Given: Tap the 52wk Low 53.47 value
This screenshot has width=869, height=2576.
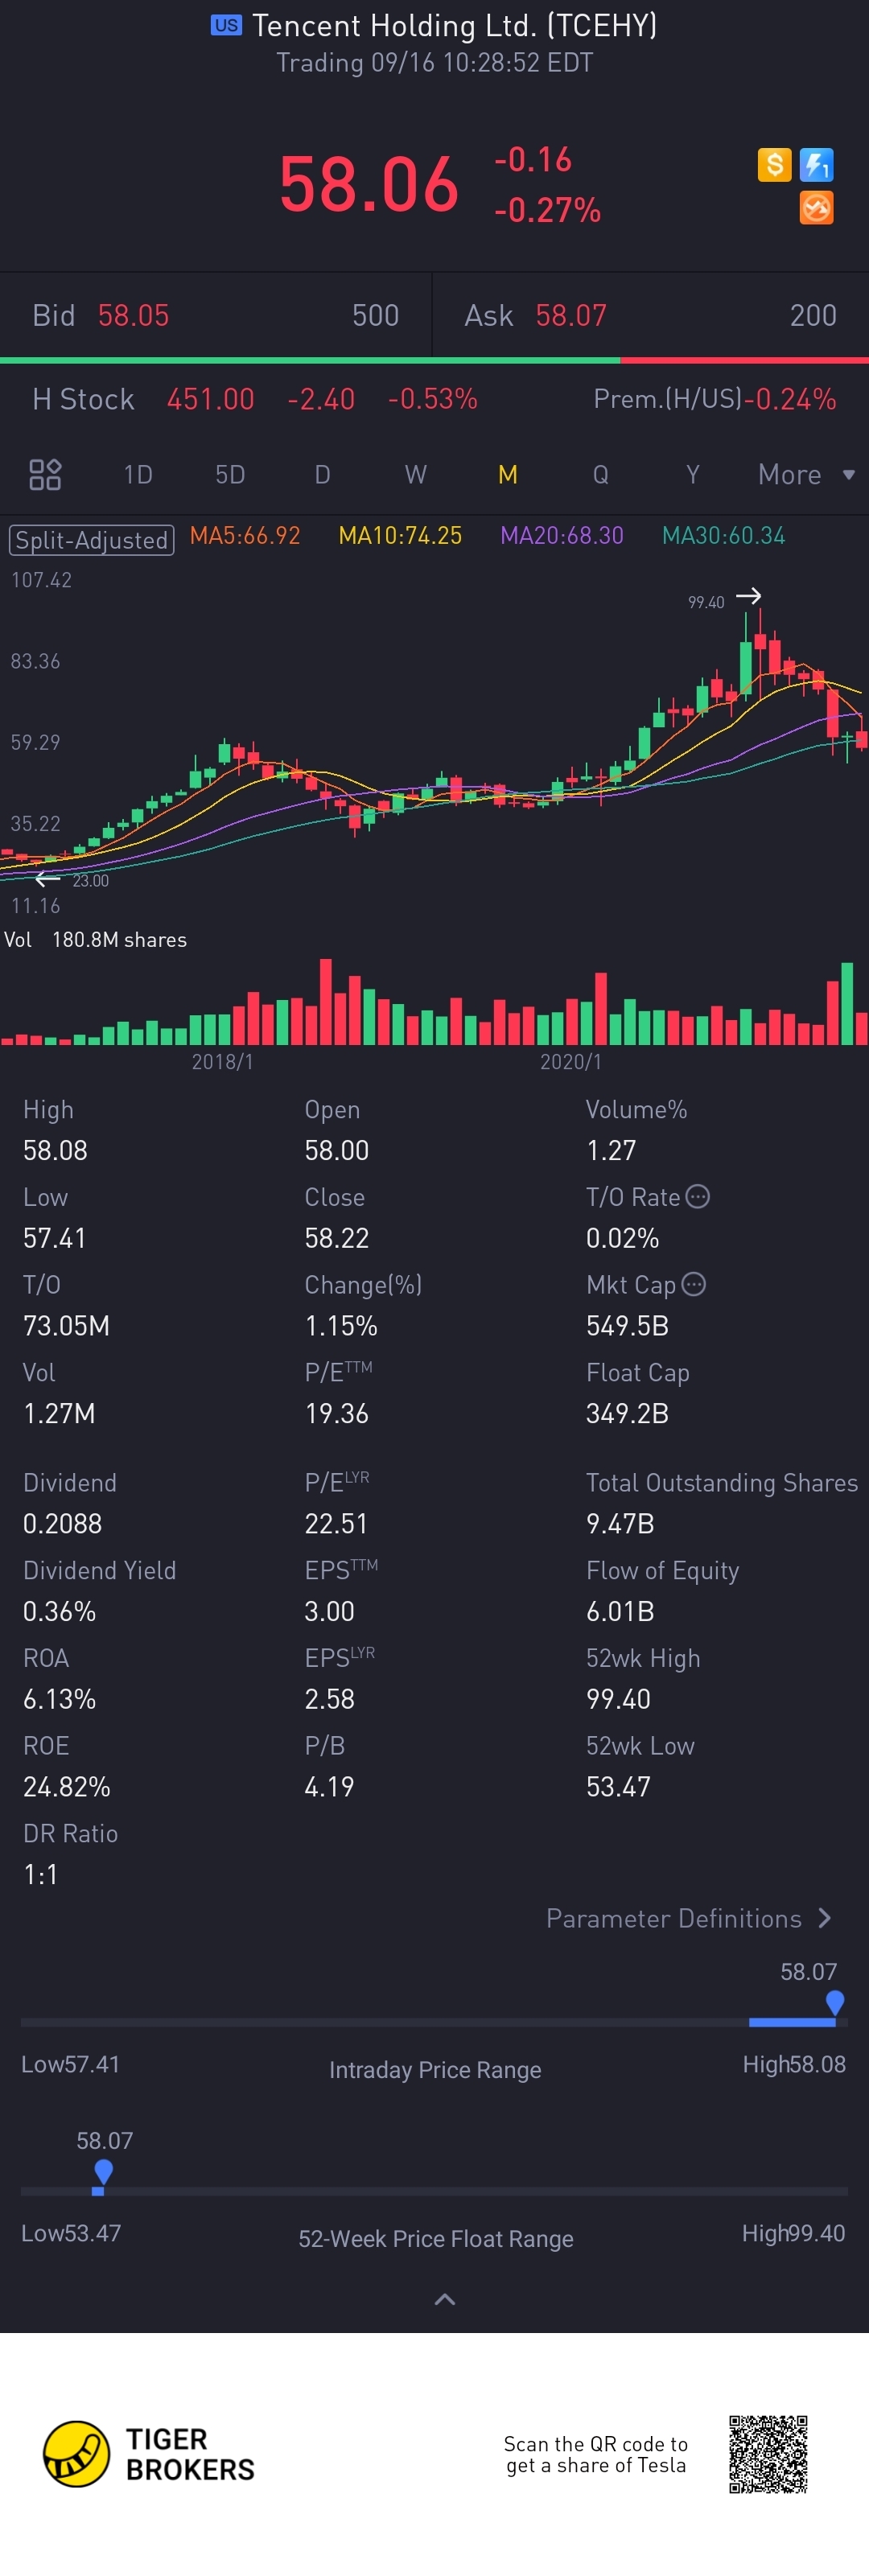Looking at the screenshot, I should click(618, 1786).
